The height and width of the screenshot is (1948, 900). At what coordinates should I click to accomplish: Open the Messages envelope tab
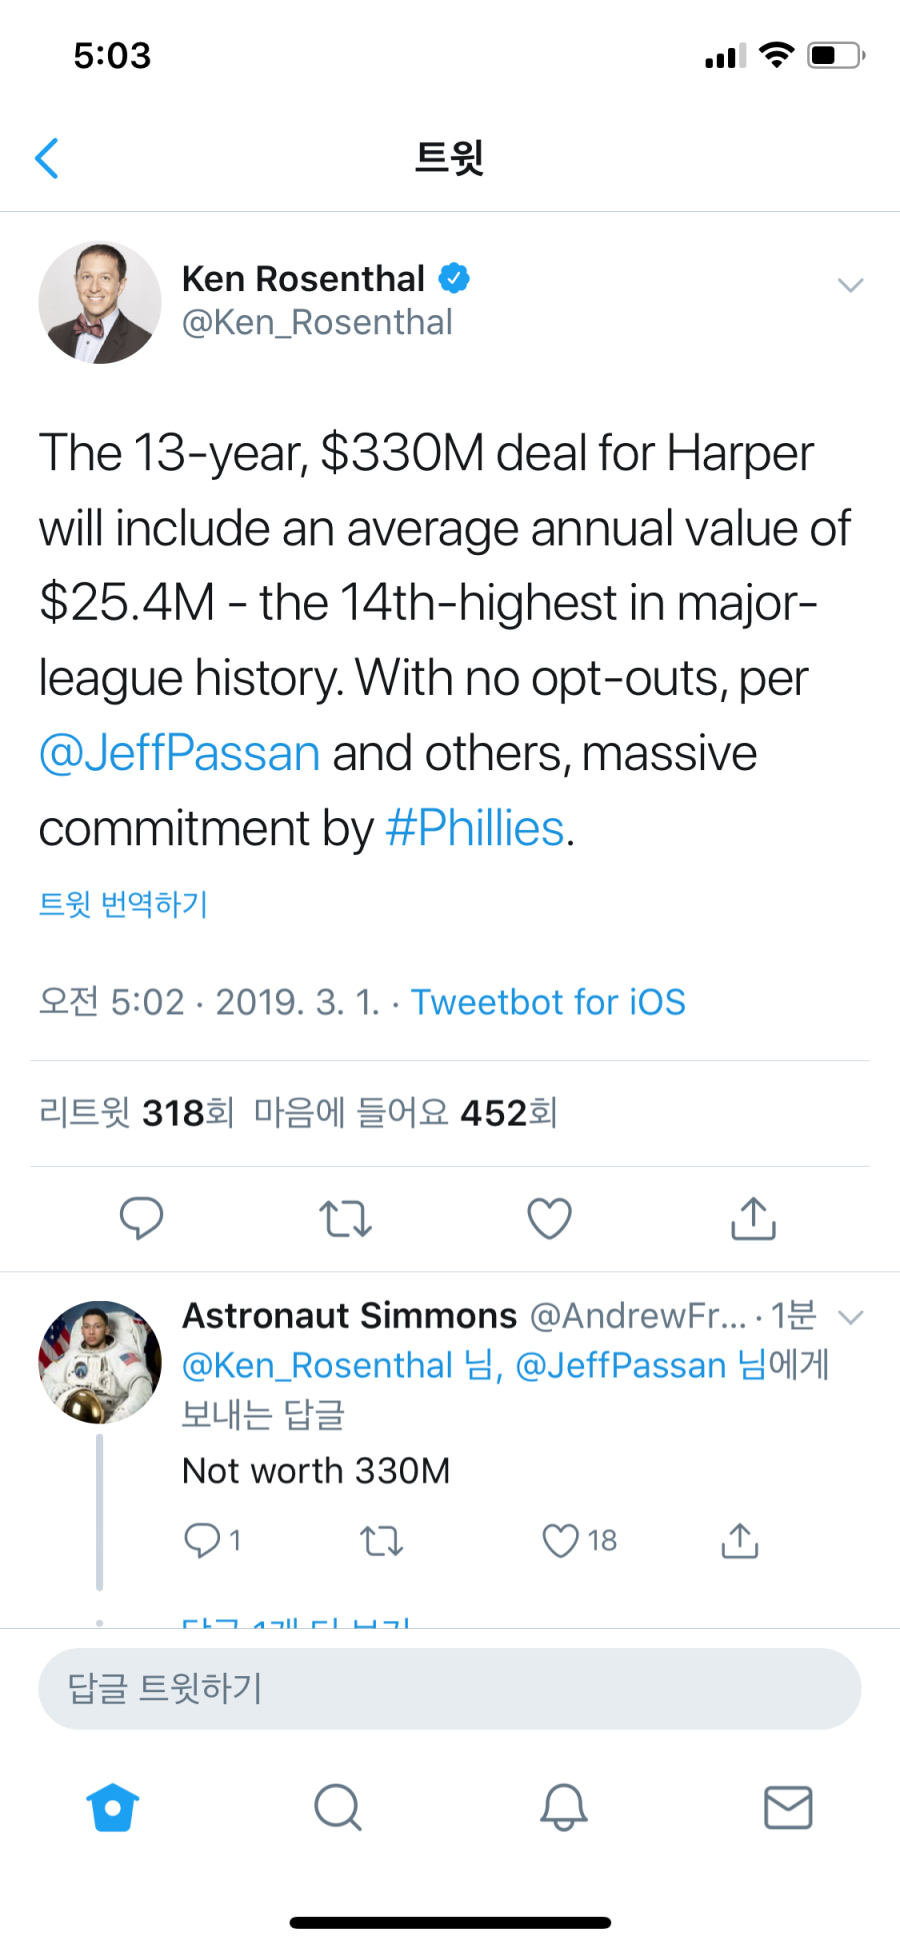point(788,1807)
